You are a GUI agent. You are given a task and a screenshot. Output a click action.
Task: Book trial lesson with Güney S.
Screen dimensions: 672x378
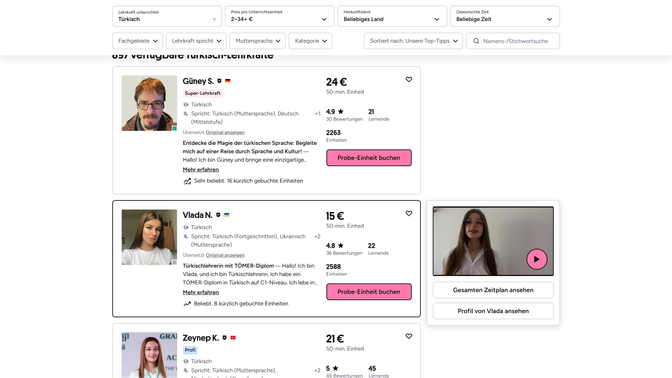(369, 158)
